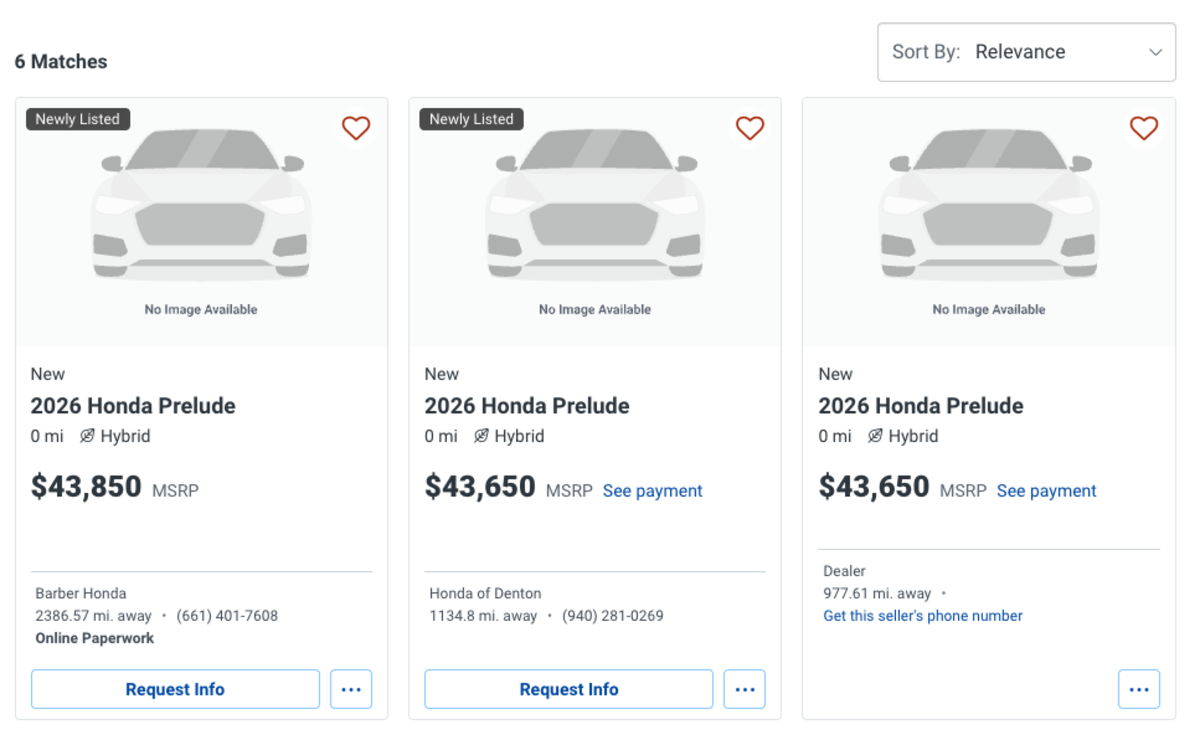Viewport: 1200px width, 740px height.
Task: Click the hybrid leaf icon on the first listing
Action: click(x=87, y=436)
